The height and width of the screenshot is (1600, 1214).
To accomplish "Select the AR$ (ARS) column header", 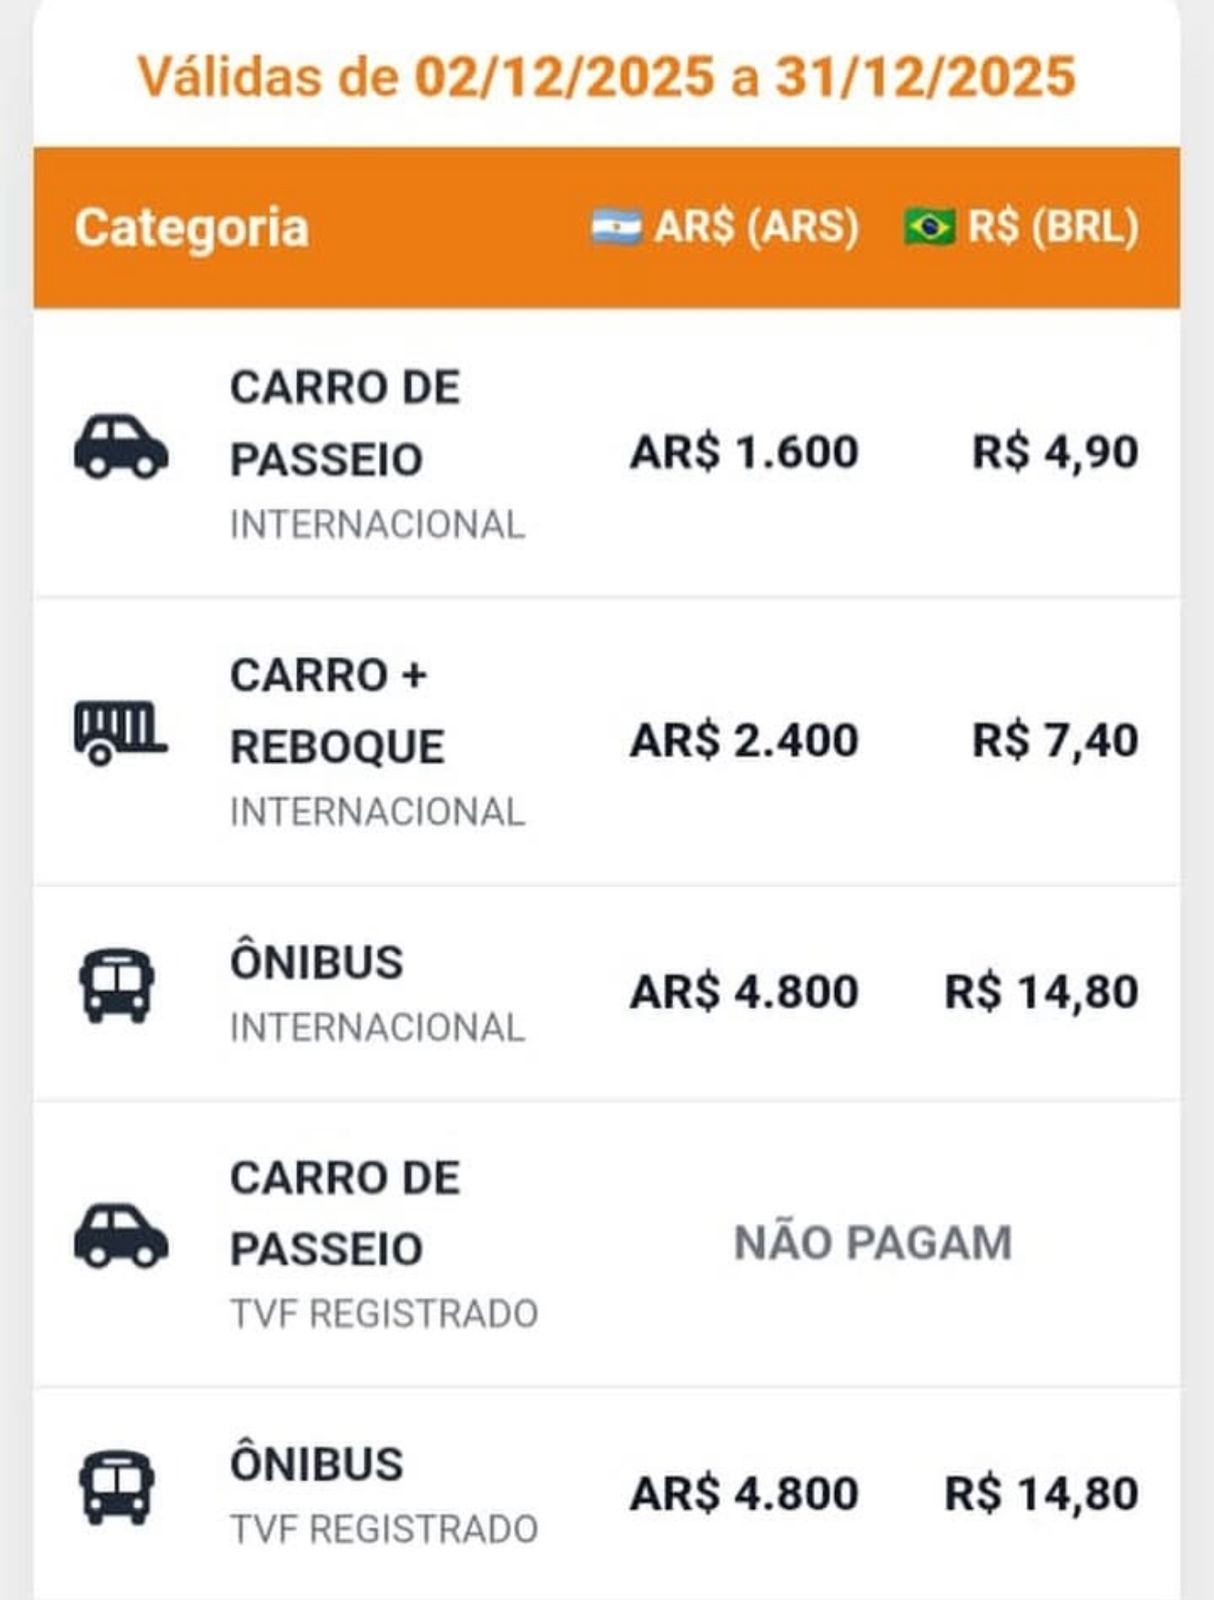I will [x=756, y=228].
